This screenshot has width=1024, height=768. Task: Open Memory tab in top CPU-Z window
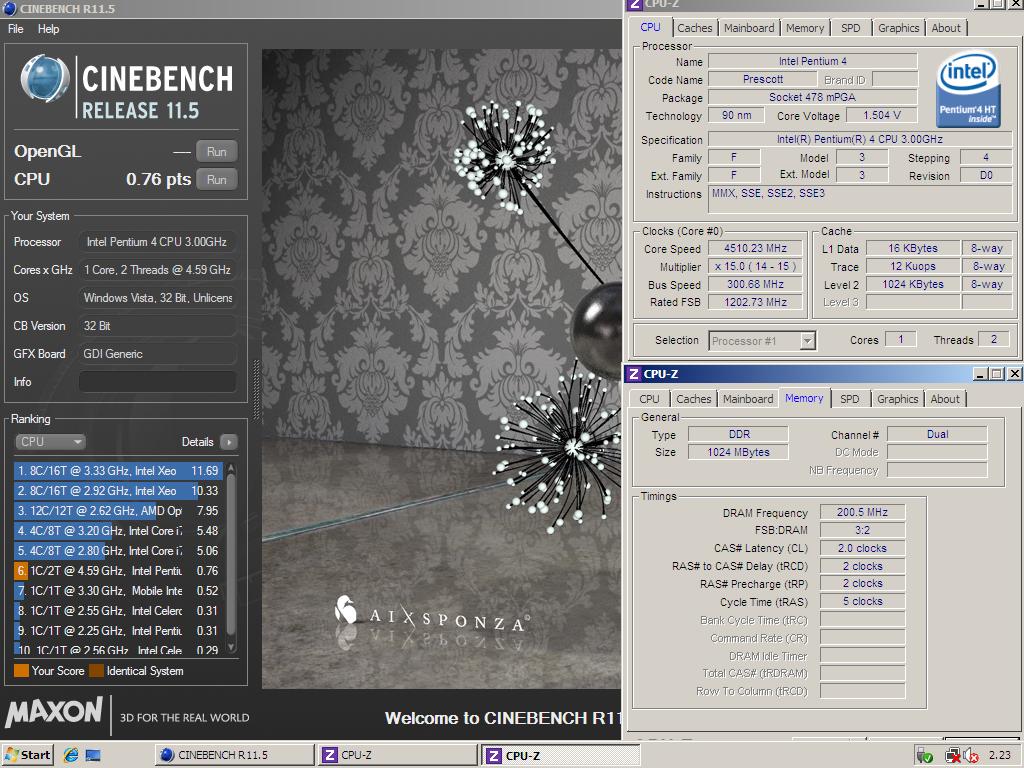tap(805, 28)
